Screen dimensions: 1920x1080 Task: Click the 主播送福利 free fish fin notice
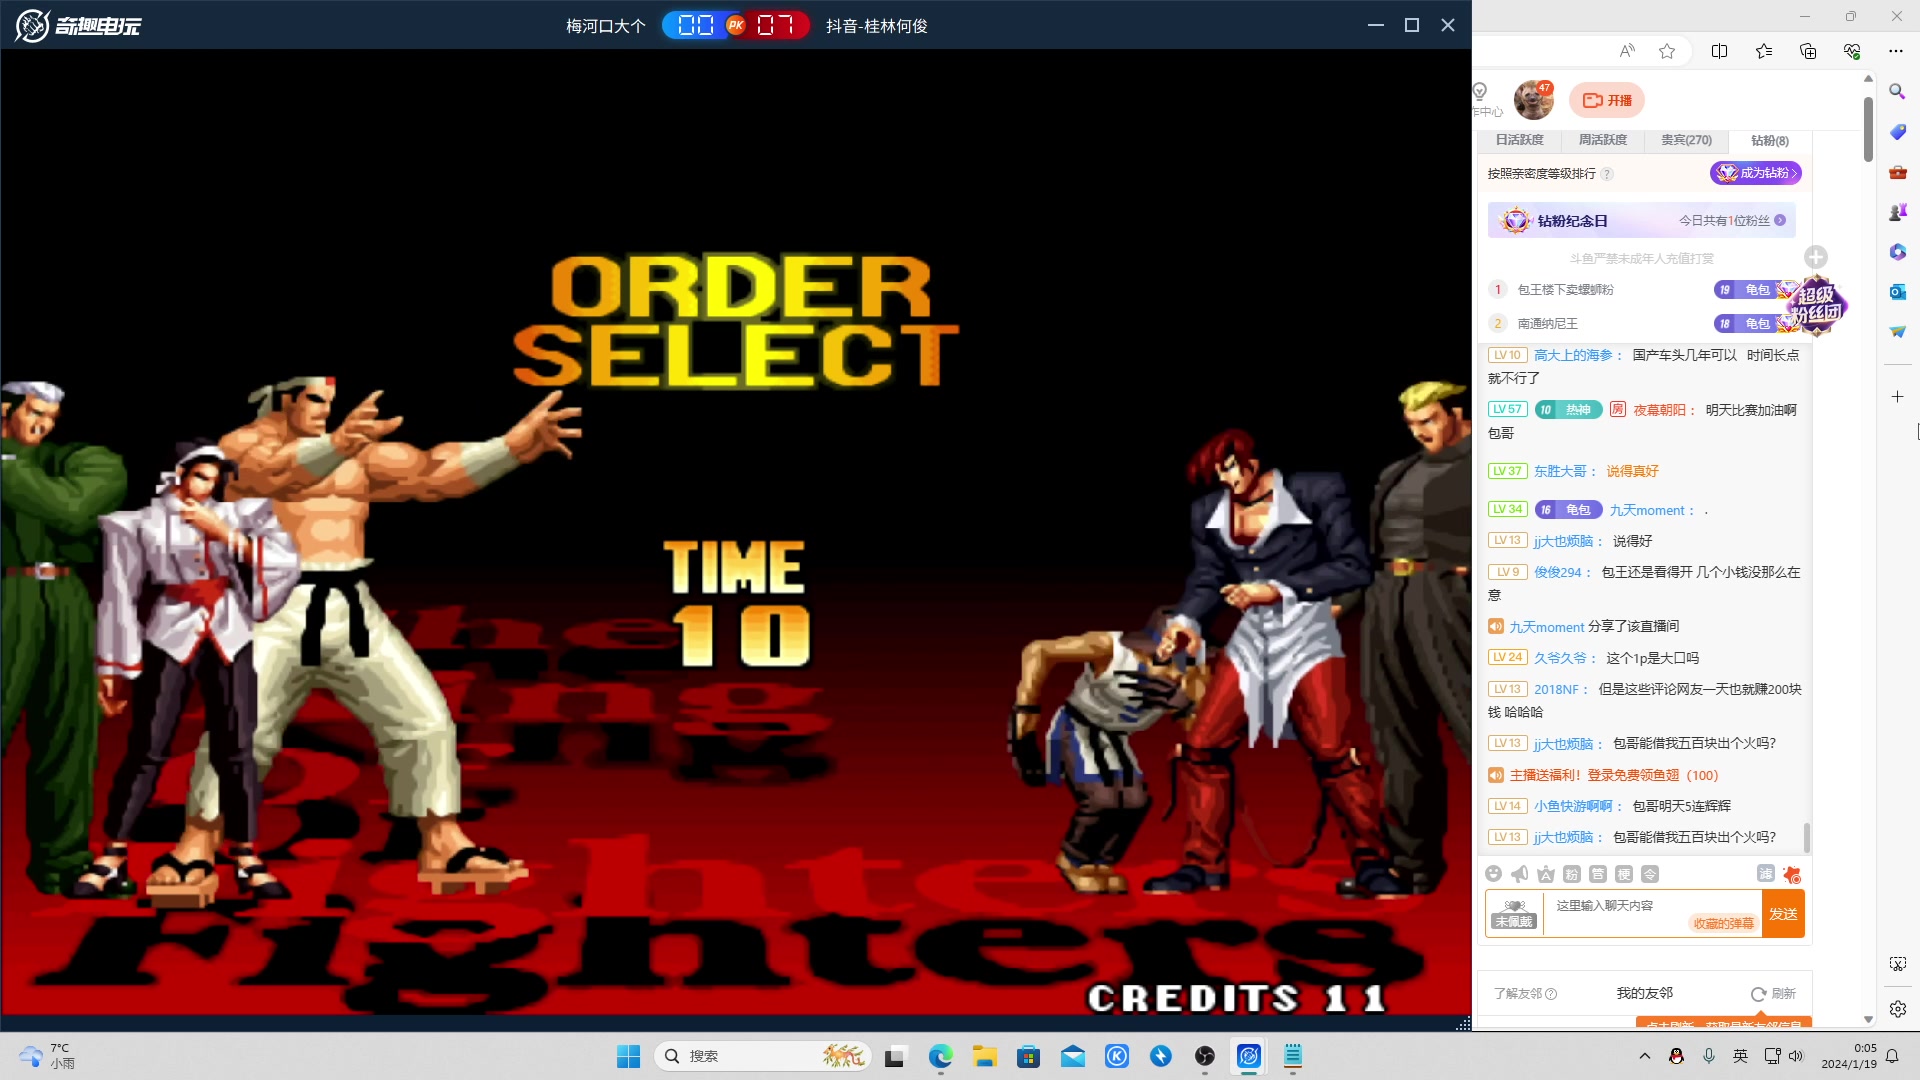[1613, 775]
